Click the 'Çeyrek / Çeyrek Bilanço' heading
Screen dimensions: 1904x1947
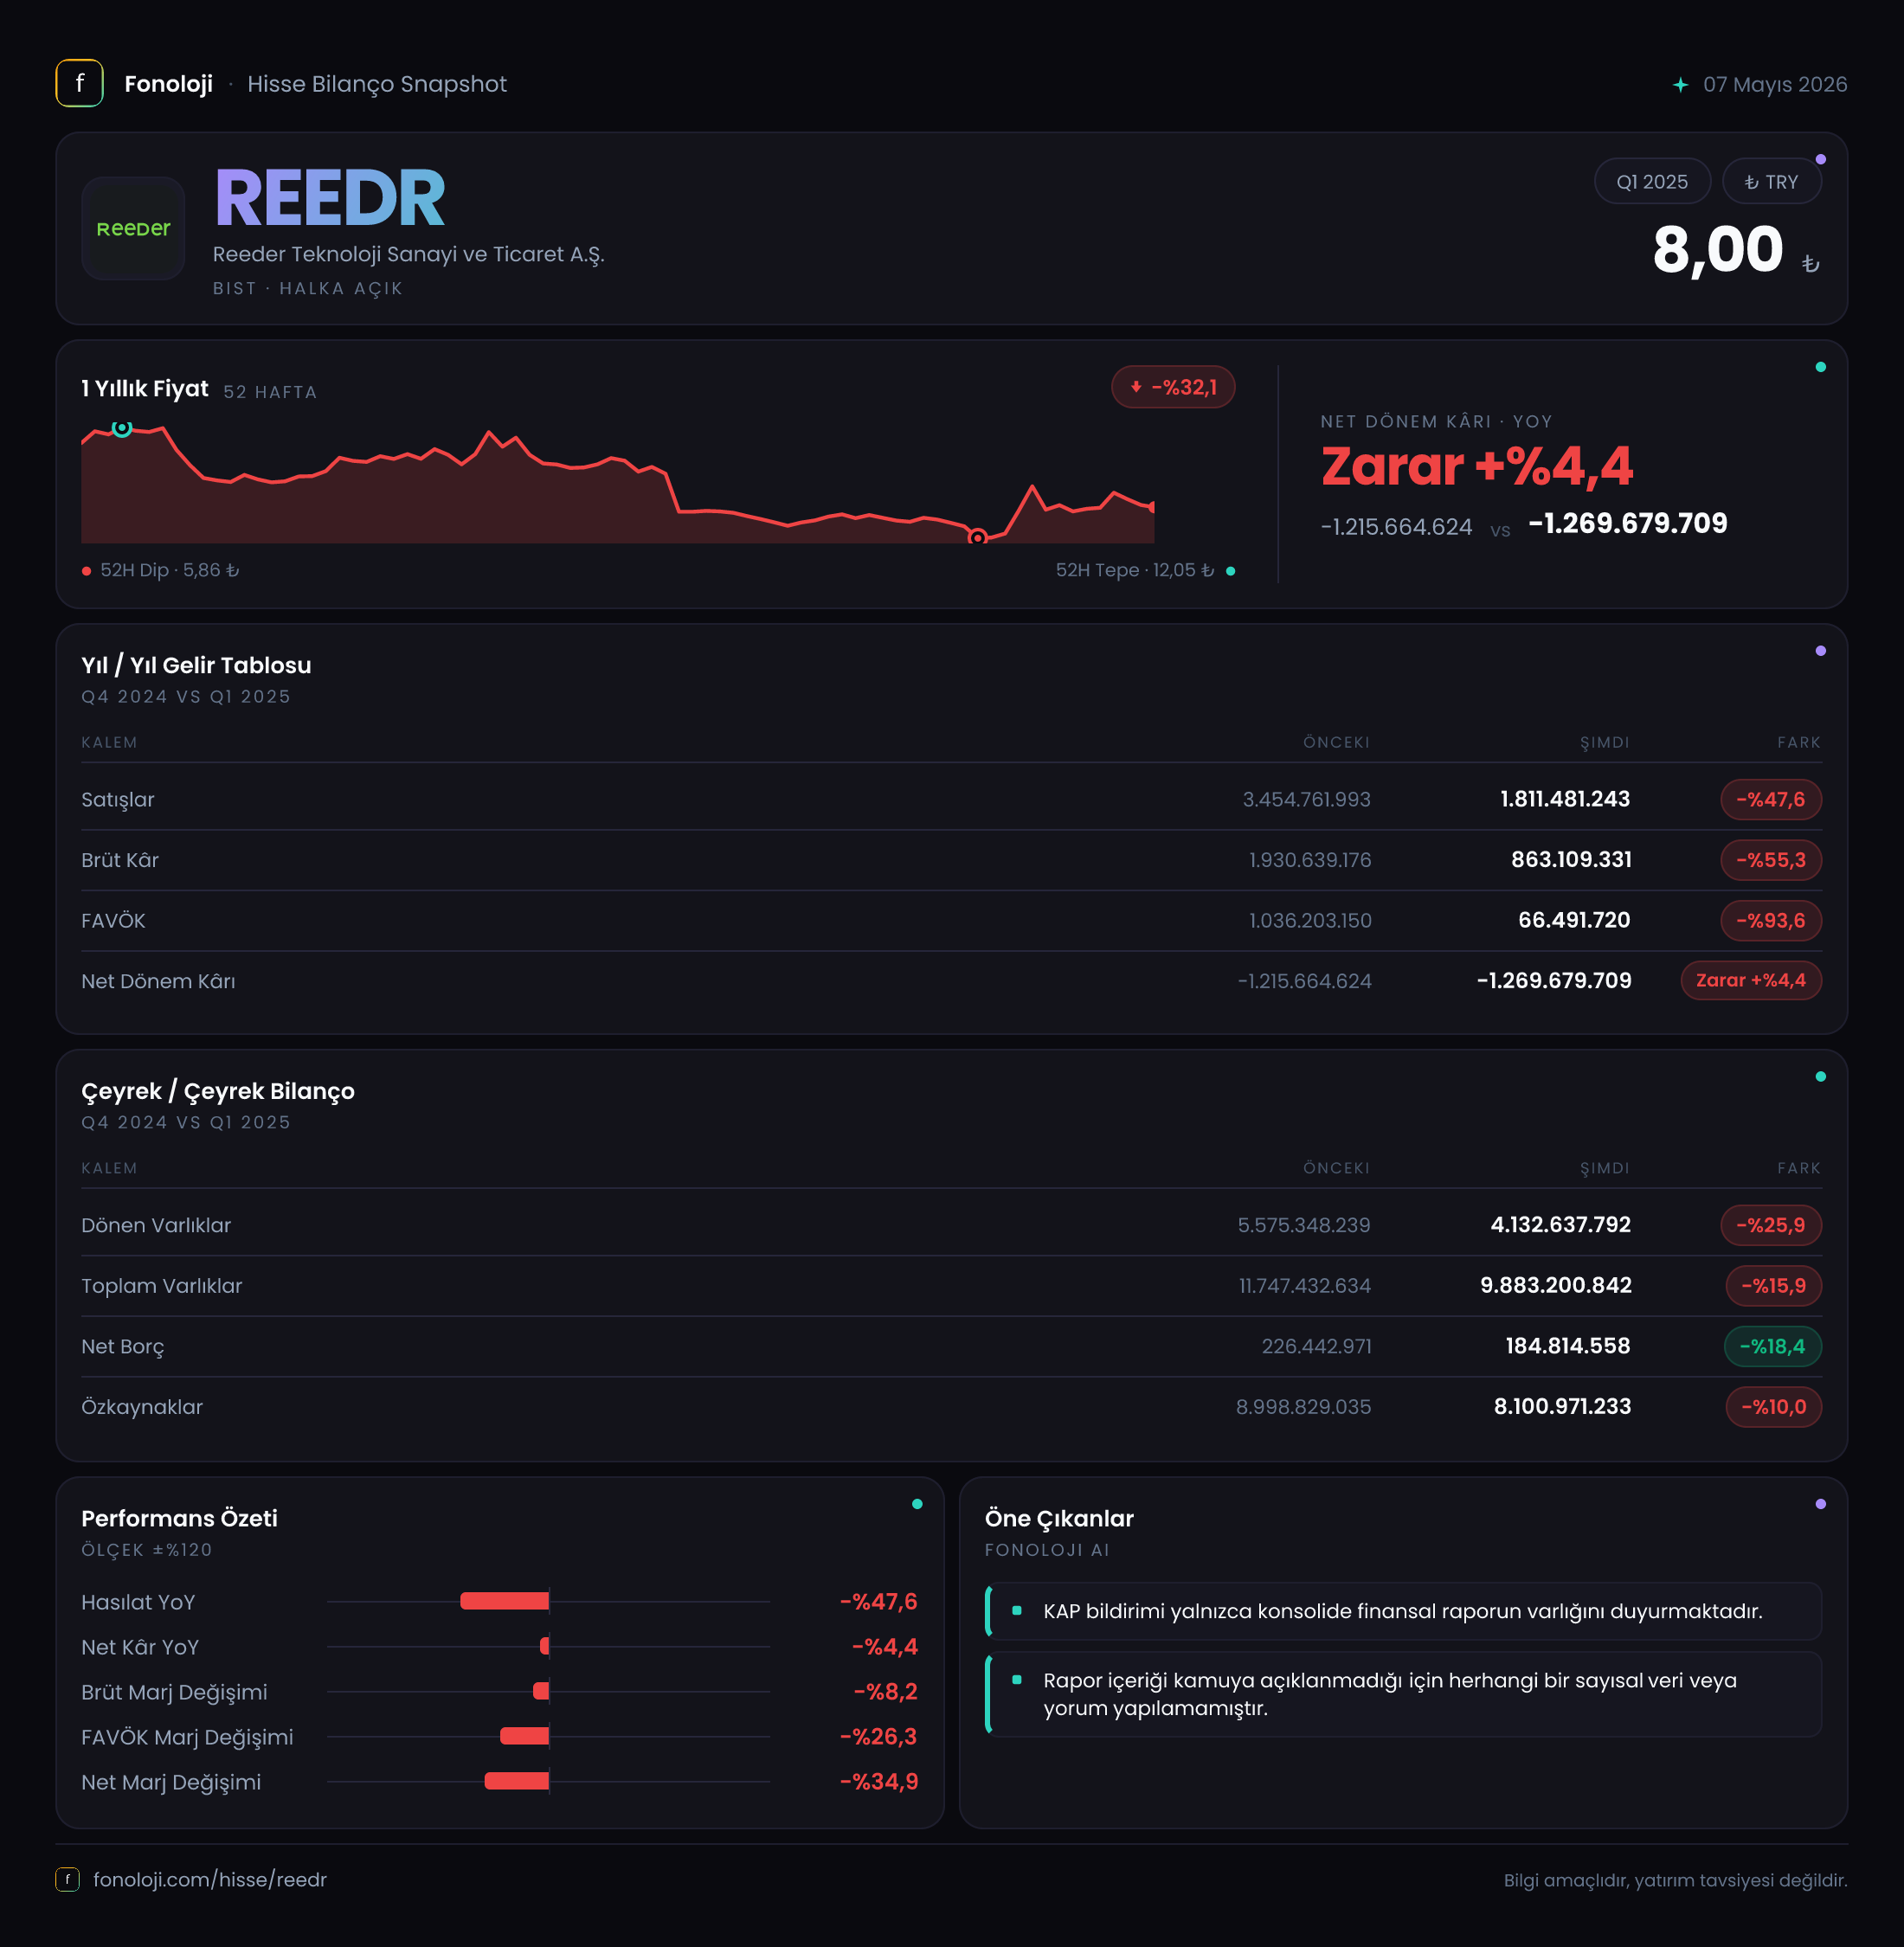pos(218,1091)
